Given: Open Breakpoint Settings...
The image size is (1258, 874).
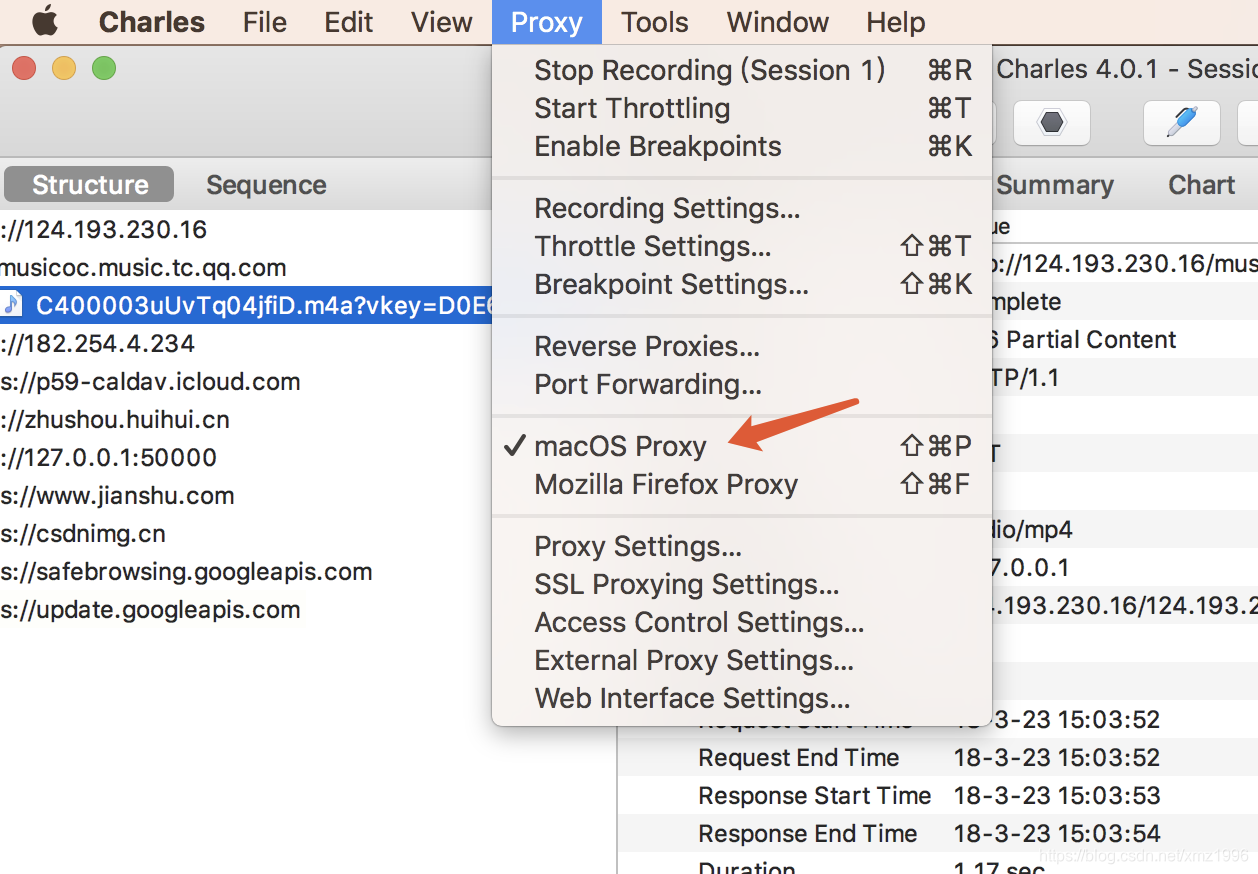Looking at the screenshot, I should pyautogui.click(x=742, y=284).
